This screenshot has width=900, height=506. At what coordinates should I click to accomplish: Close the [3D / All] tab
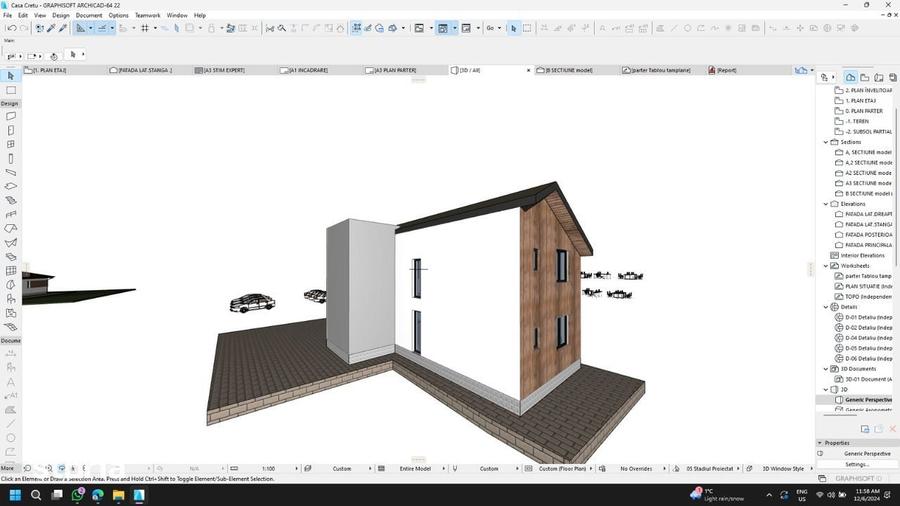pyautogui.click(x=529, y=70)
